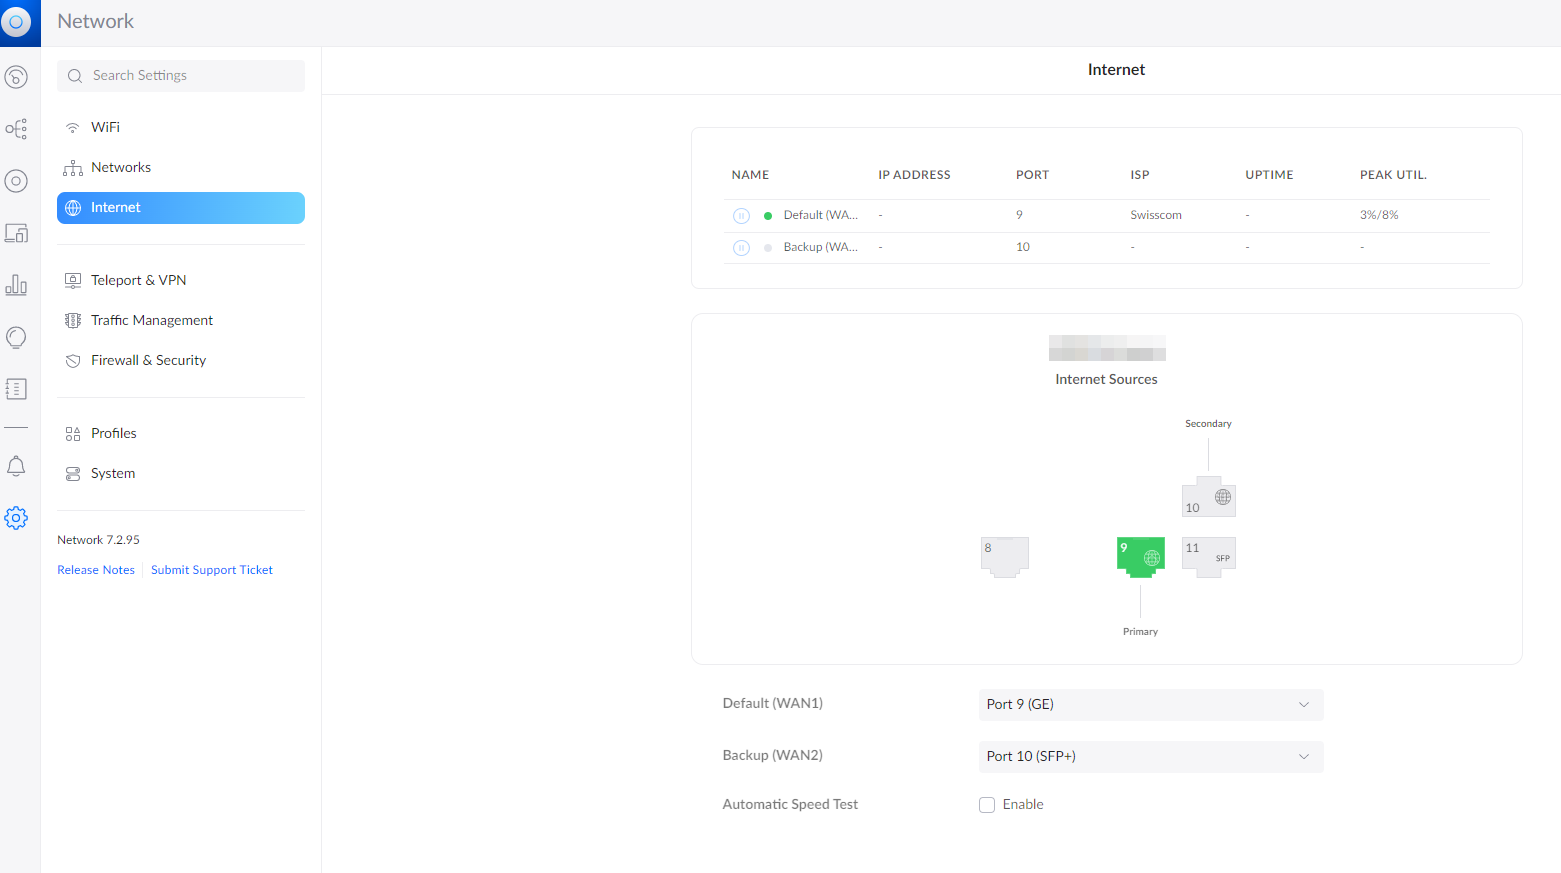Image resolution: width=1561 pixels, height=873 pixels.
Task: Expand the Backup (WAN2) port dropdown
Action: (1150, 757)
